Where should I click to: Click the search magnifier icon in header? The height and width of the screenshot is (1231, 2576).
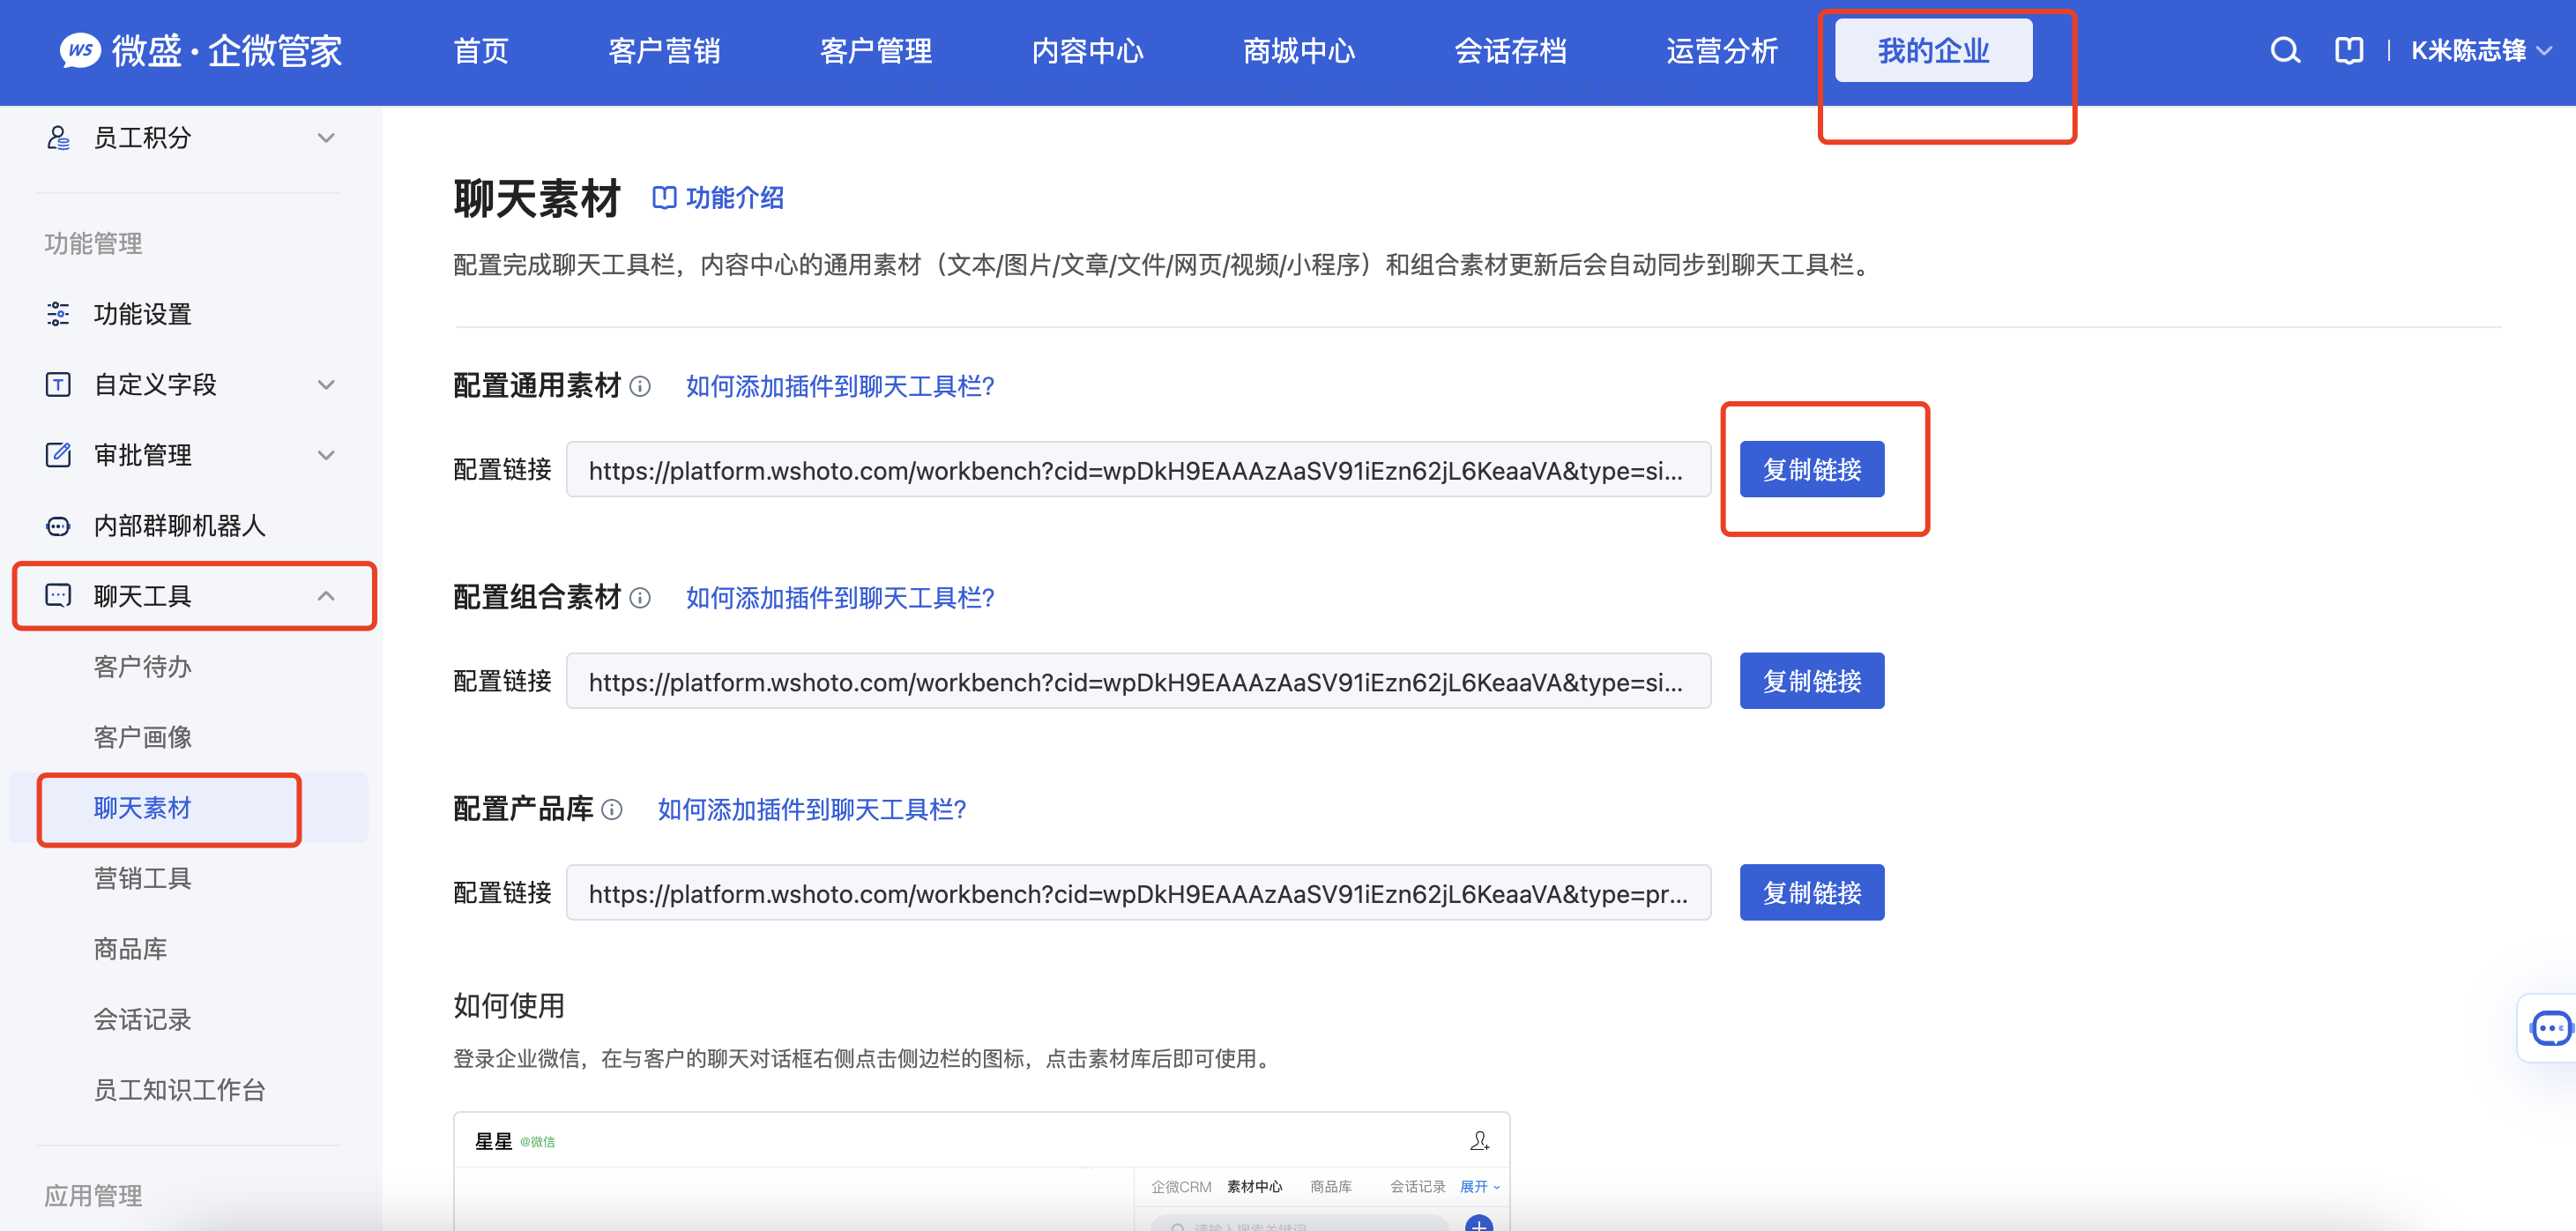2285,50
